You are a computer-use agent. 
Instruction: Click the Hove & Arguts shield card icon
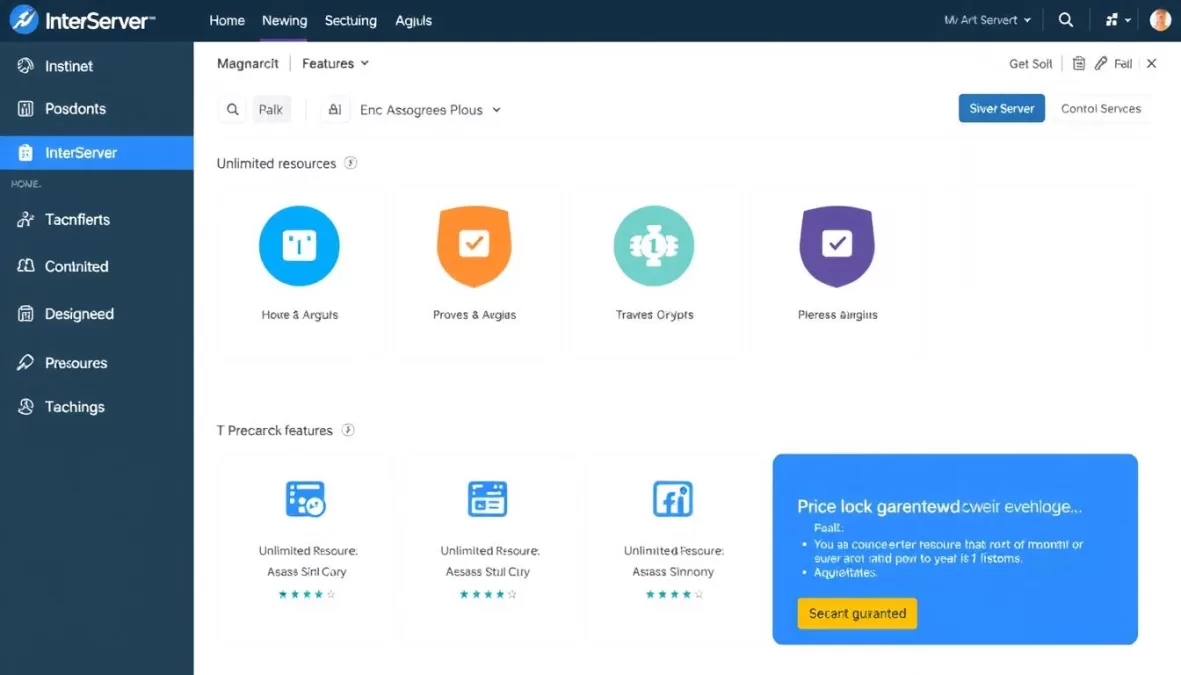299,245
